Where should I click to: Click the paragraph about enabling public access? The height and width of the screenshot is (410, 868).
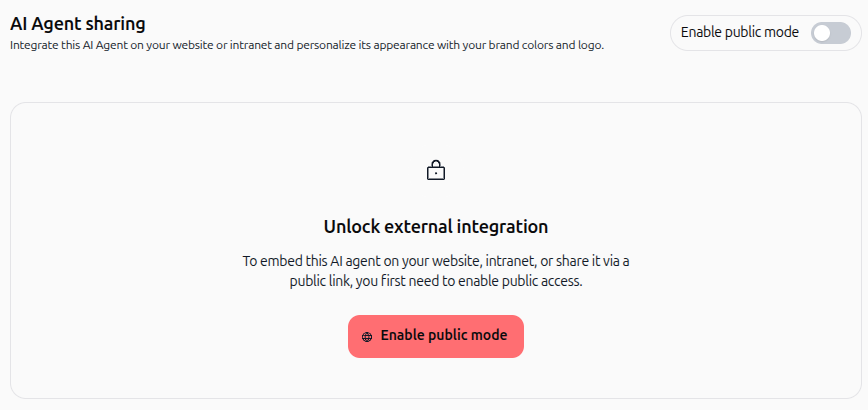coord(436,271)
